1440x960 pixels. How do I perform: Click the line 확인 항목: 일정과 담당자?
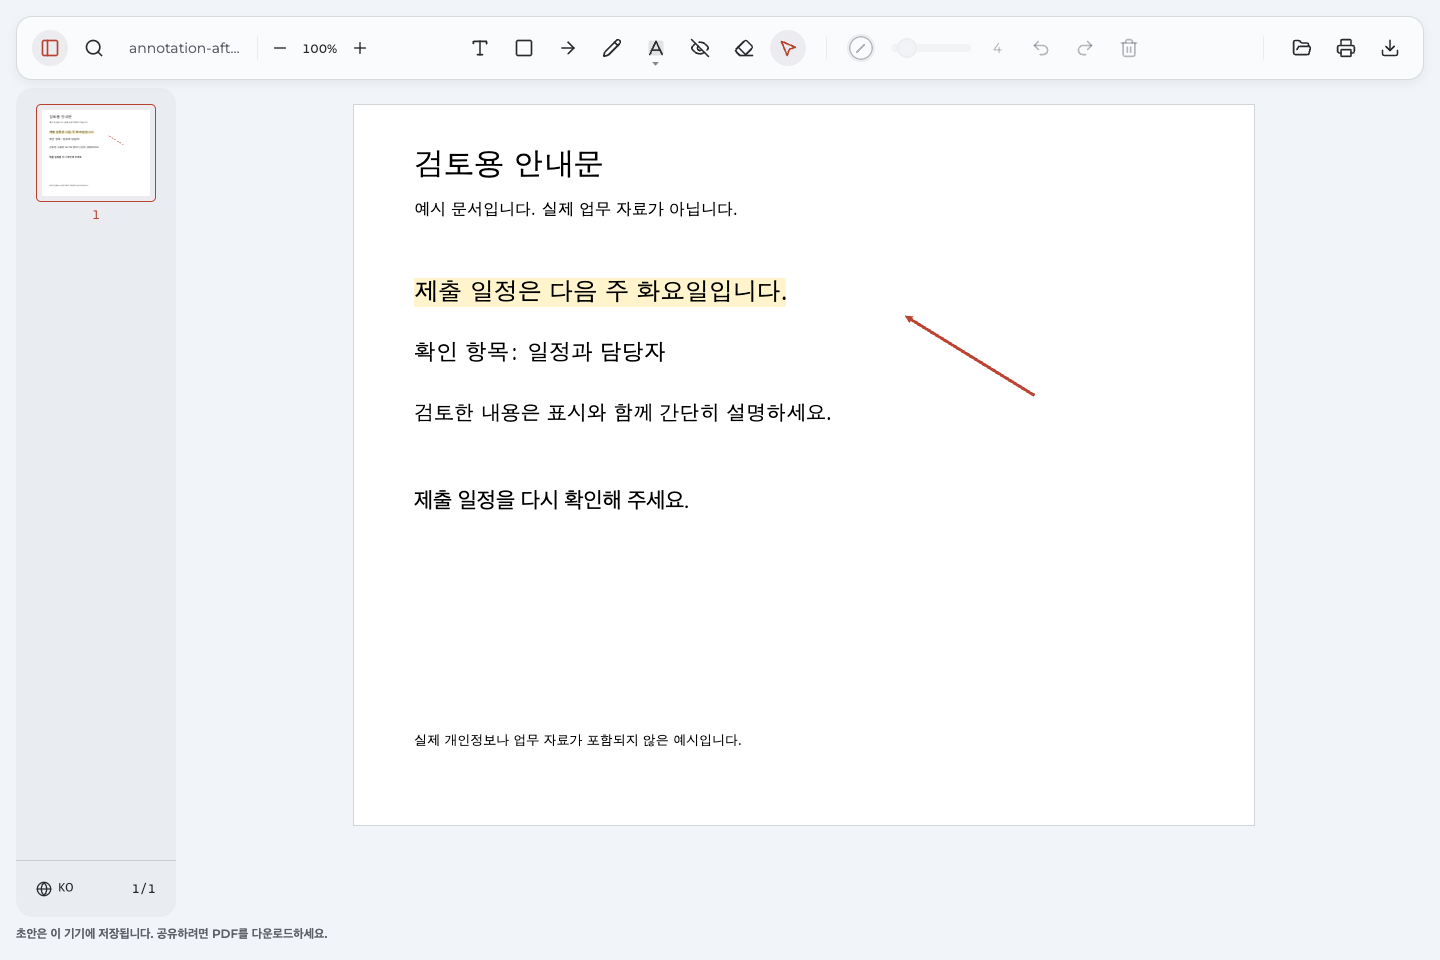[539, 352]
